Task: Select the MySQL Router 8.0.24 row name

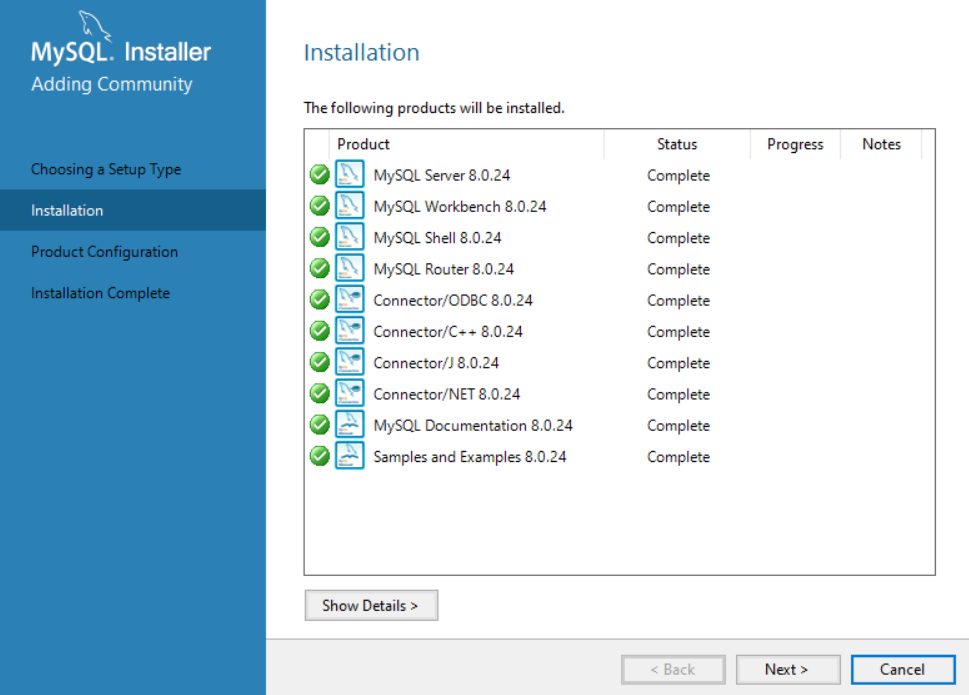Action: pos(444,269)
